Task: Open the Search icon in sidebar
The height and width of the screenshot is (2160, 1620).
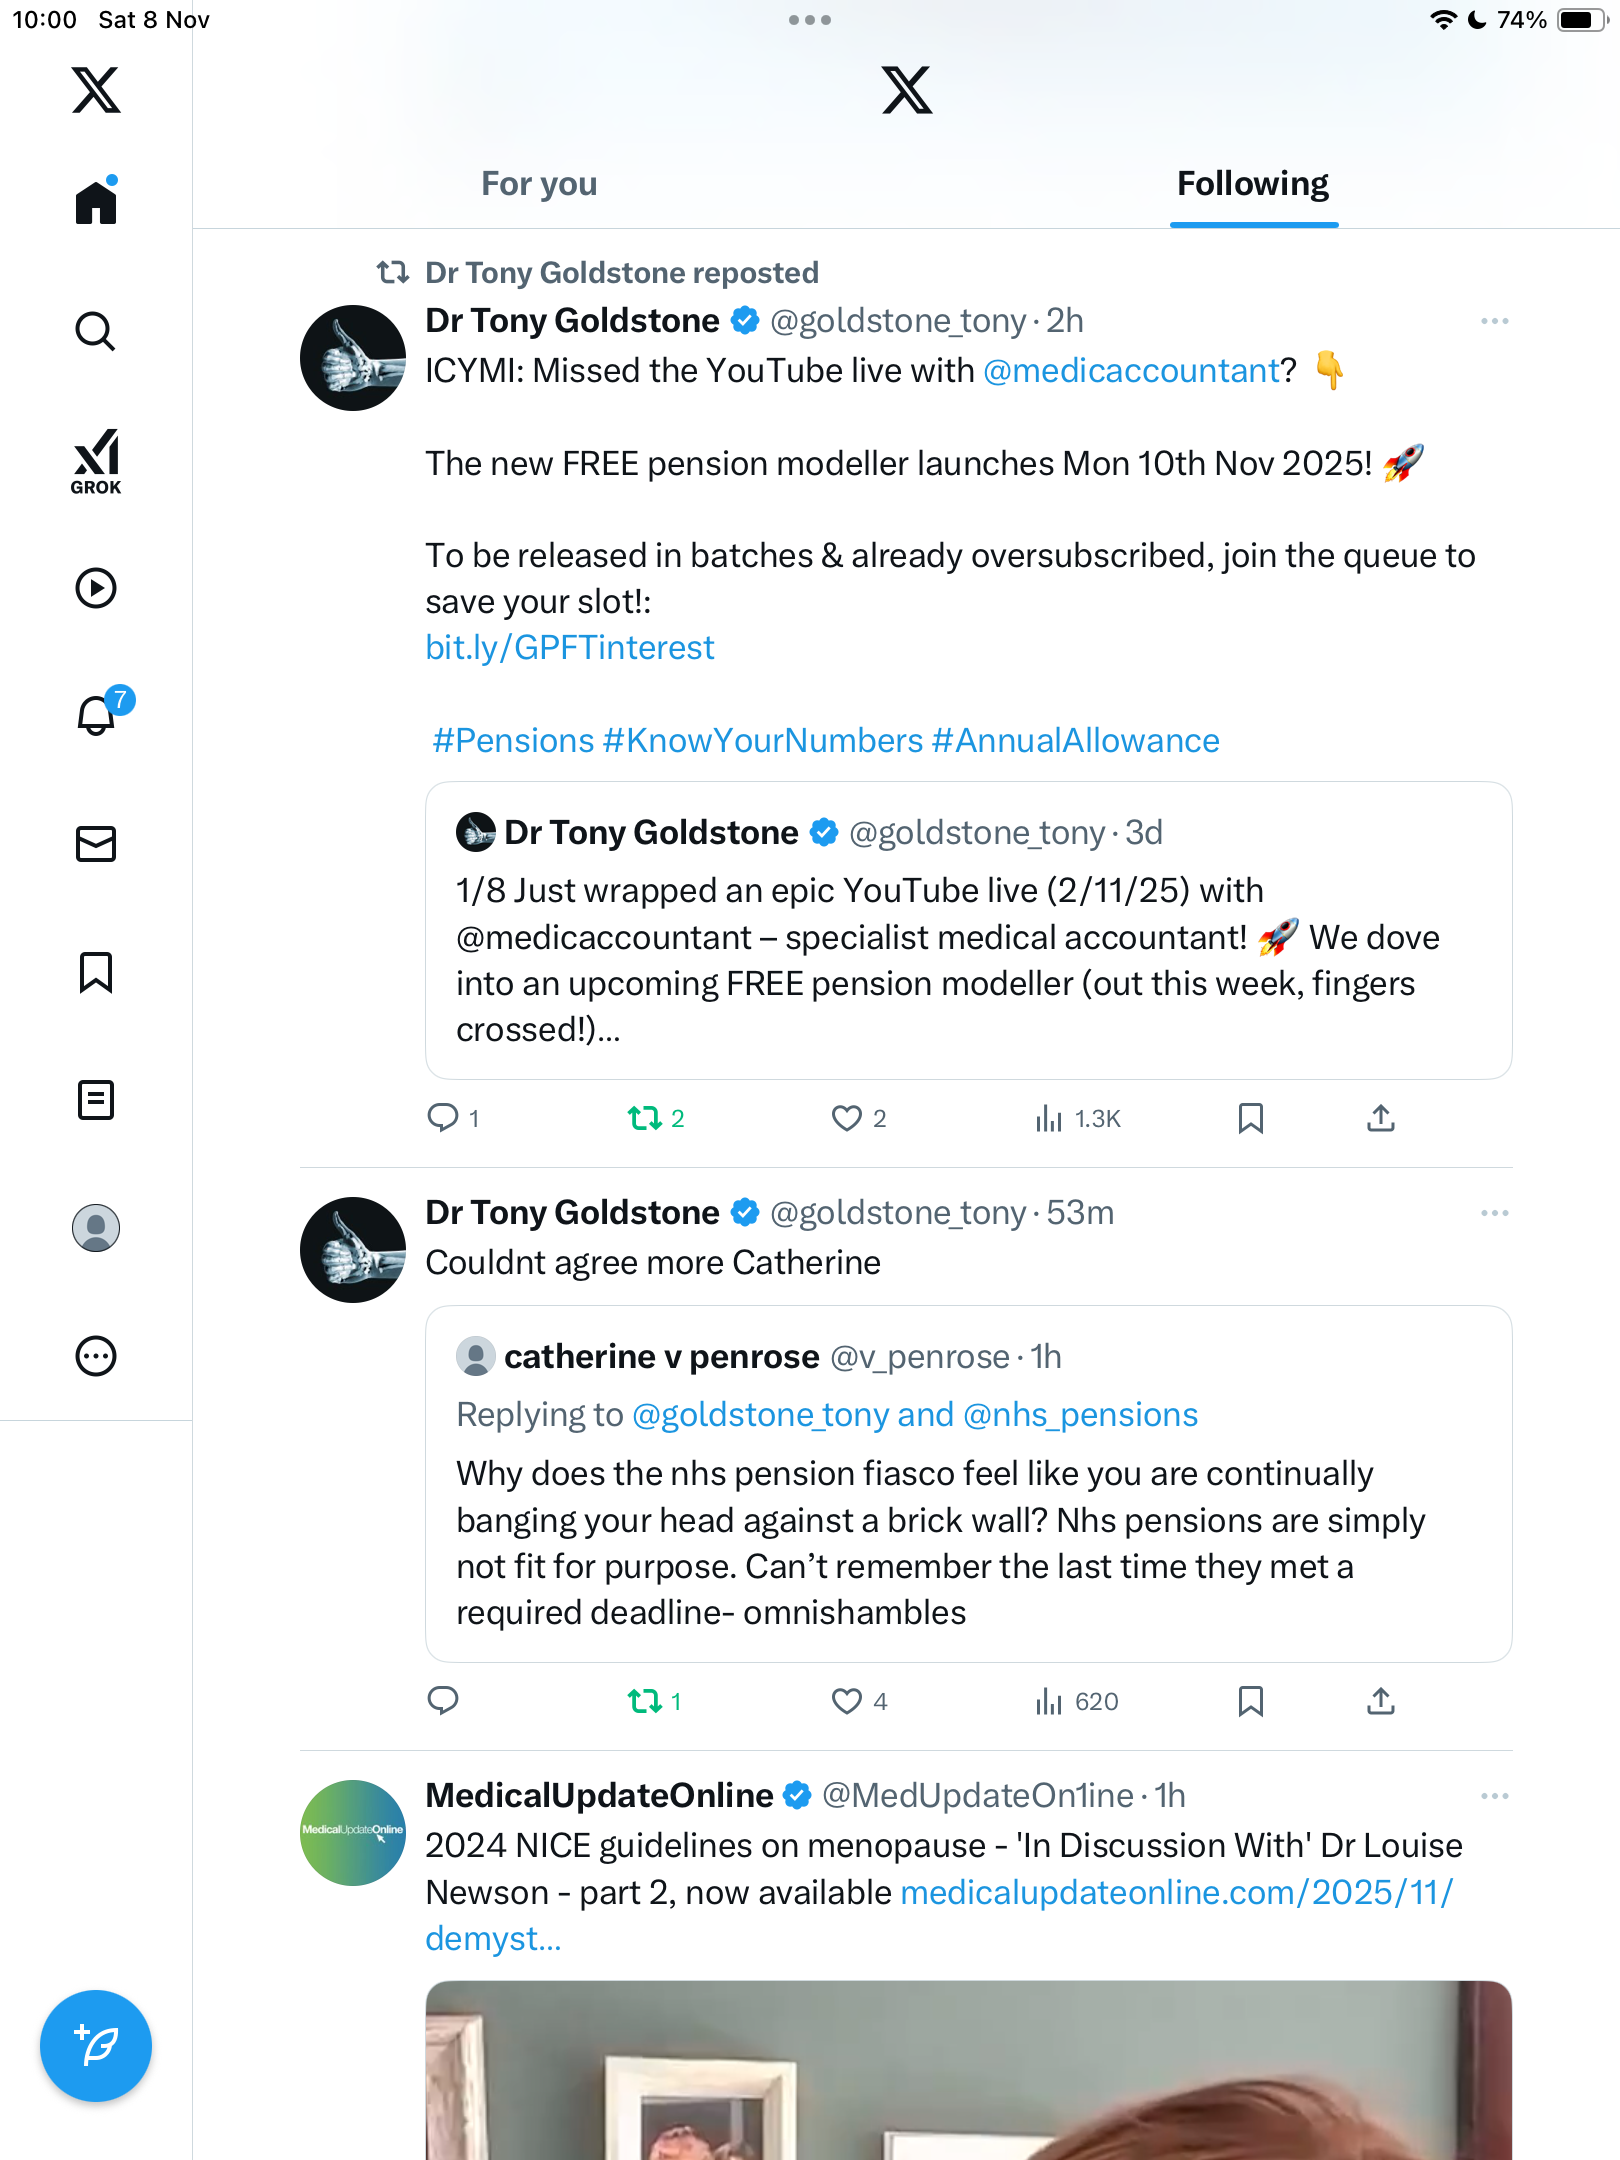Action: point(96,332)
